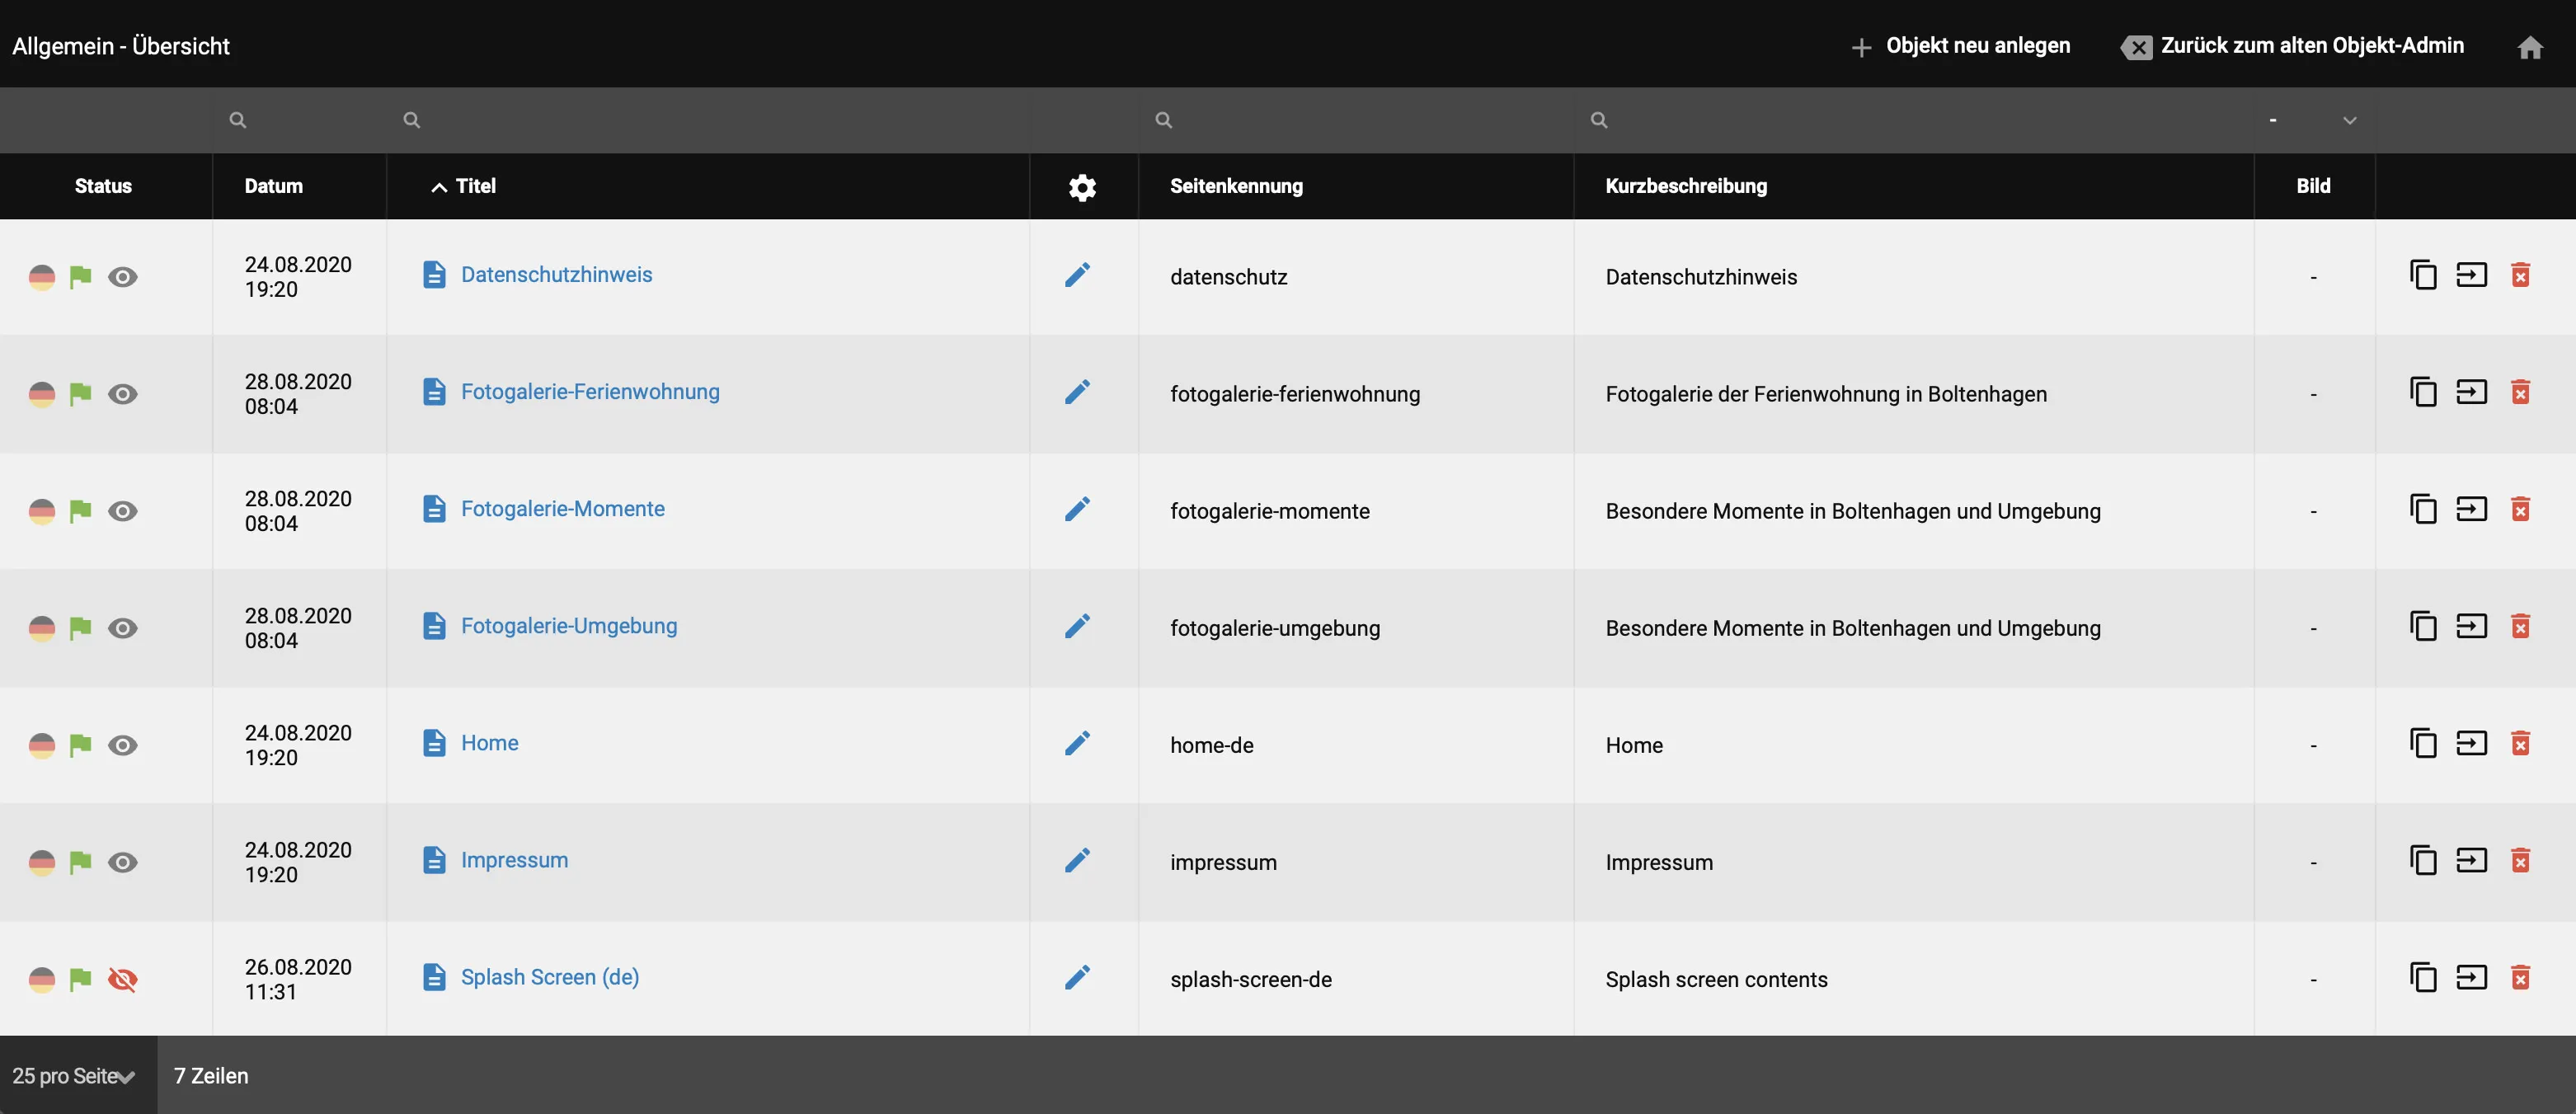Edit Home entry with the pencil icon
The width and height of the screenshot is (2576, 1114).
(x=1077, y=743)
